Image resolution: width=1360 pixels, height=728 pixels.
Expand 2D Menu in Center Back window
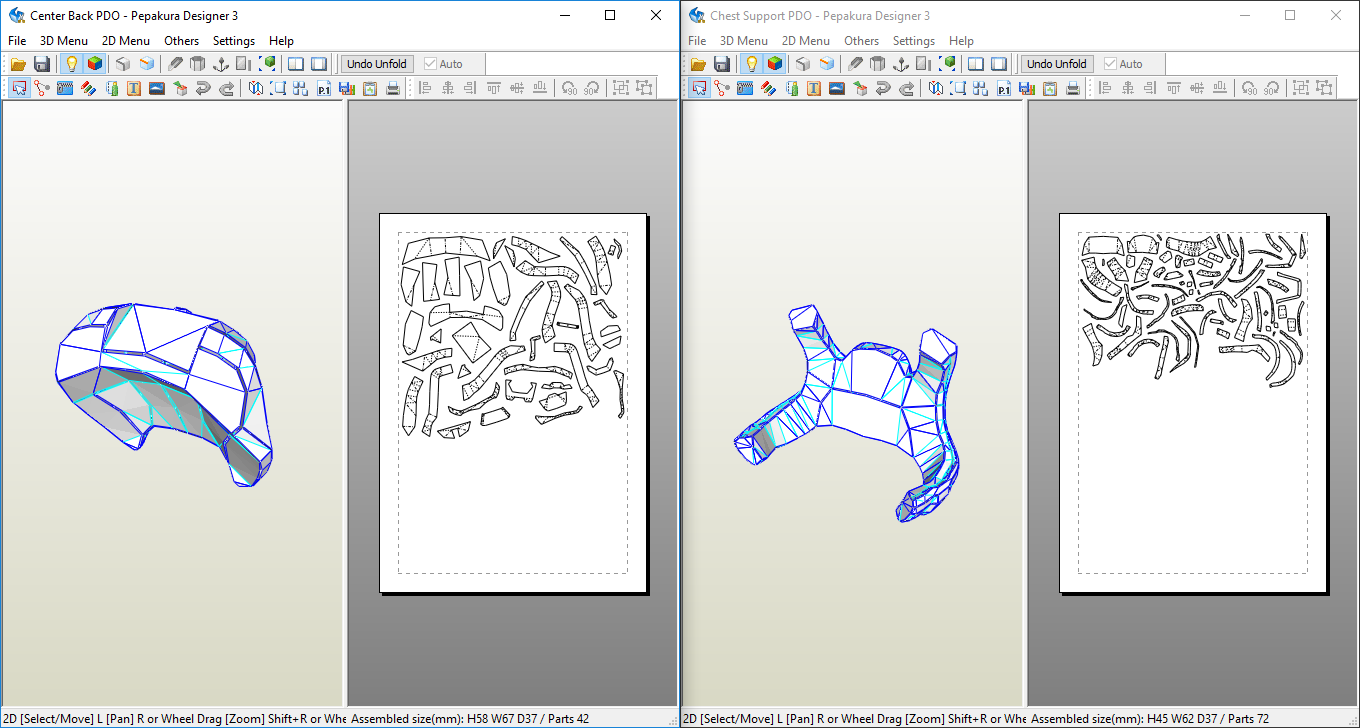click(126, 41)
